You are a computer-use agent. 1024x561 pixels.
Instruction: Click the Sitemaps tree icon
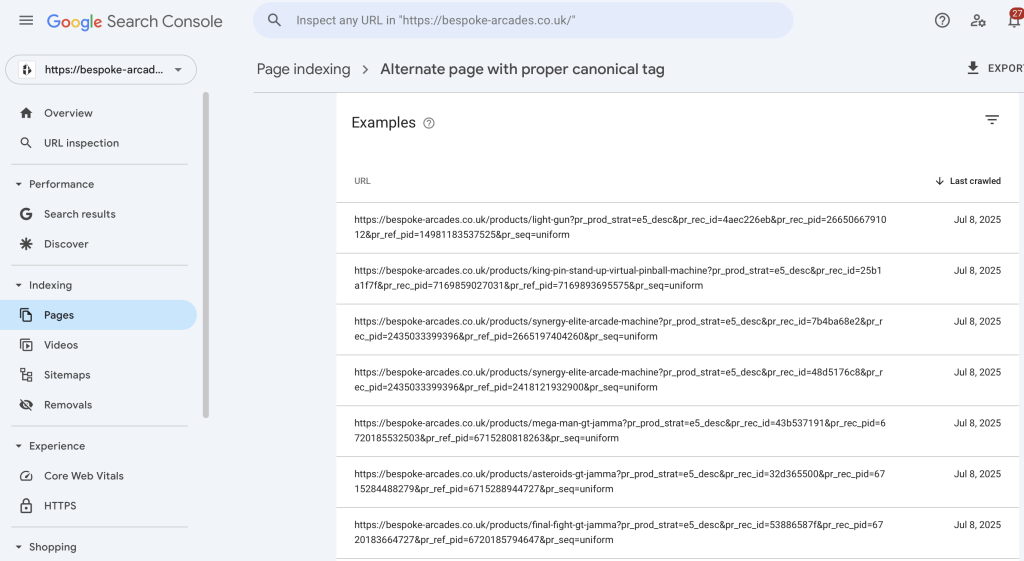point(26,375)
